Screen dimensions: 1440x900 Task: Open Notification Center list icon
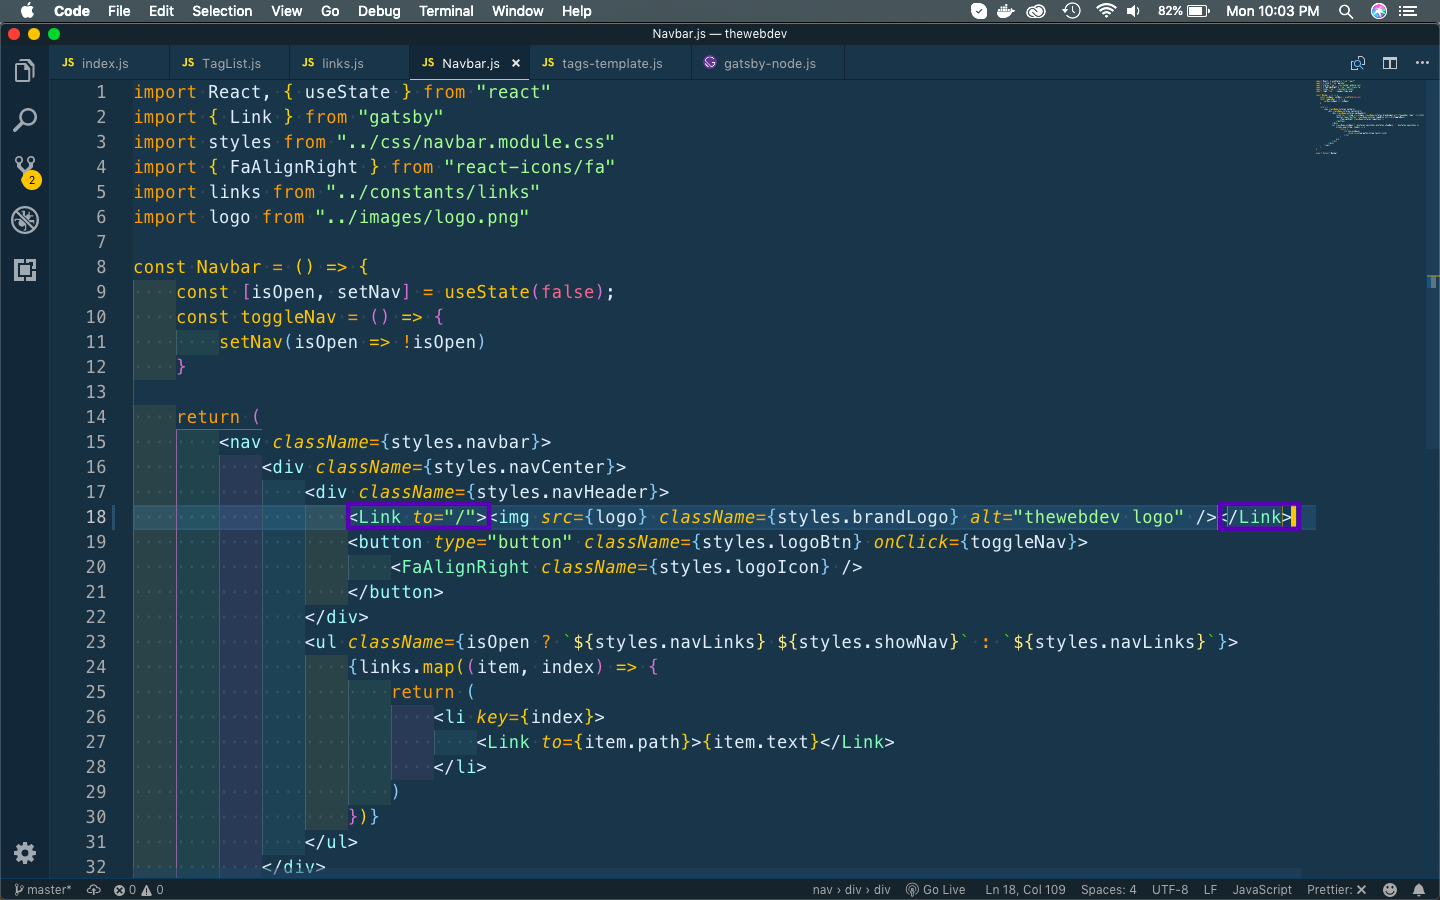(x=1408, y=11)
